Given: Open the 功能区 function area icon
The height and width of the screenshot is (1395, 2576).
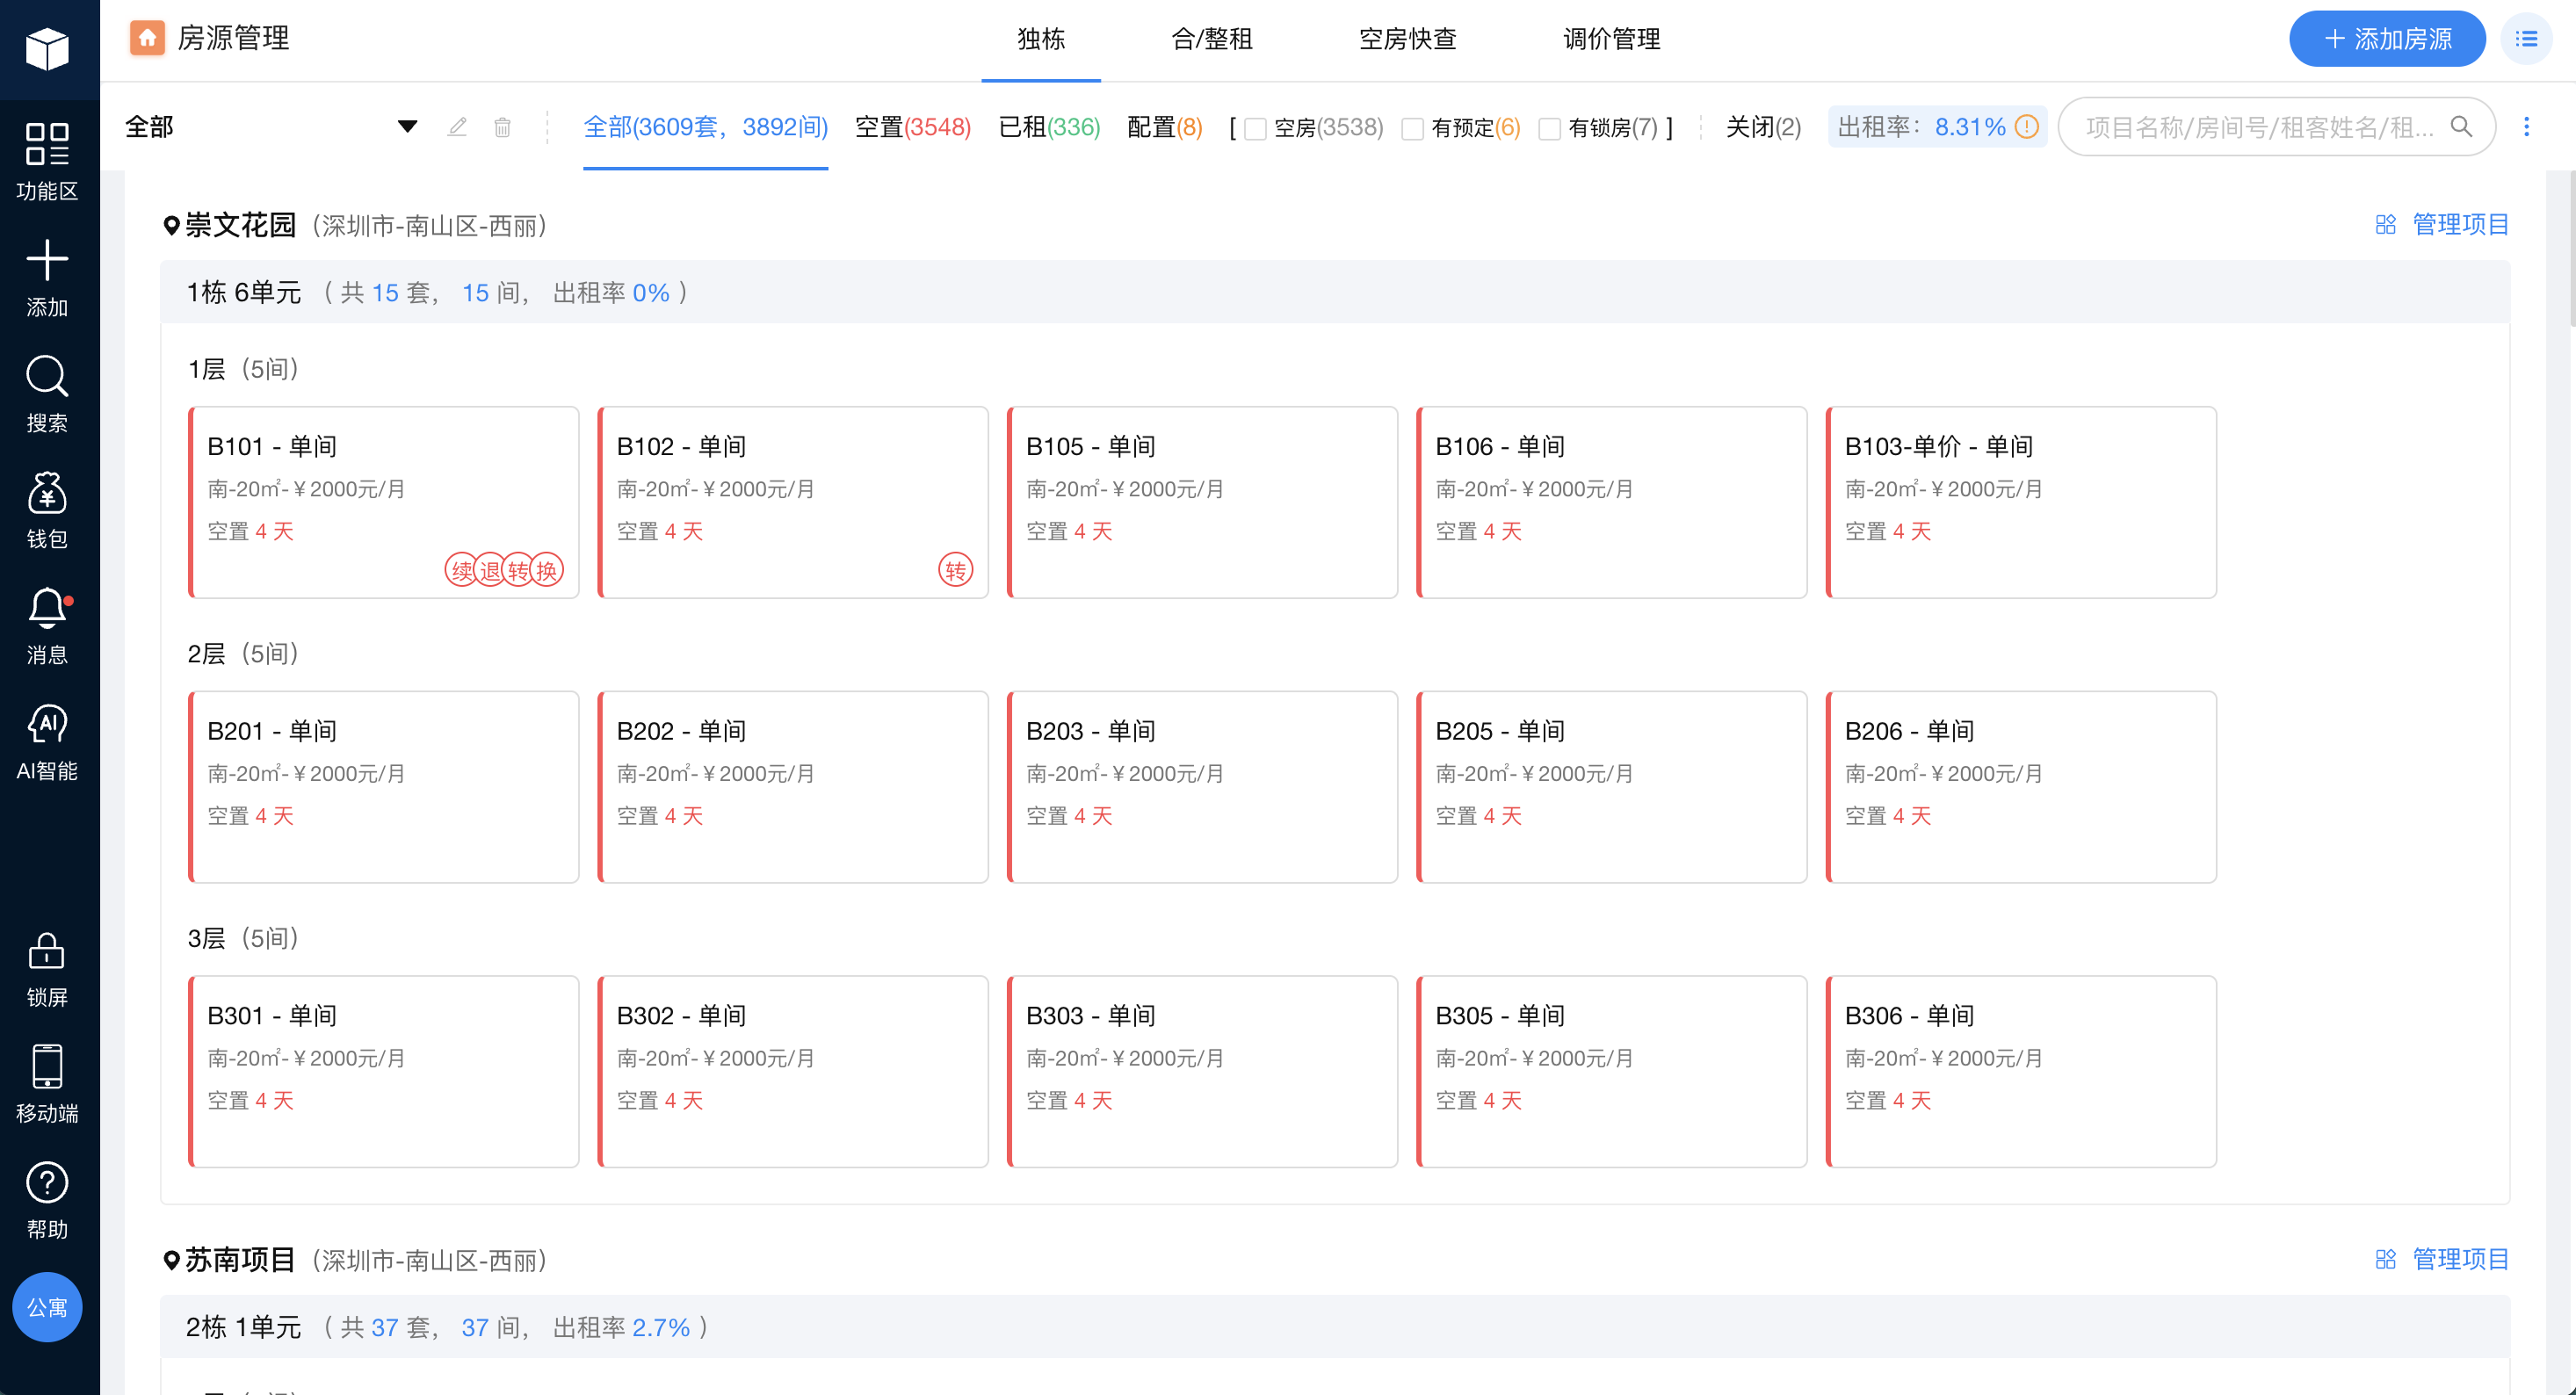Looking at the screenshot, I should [47, 144].
